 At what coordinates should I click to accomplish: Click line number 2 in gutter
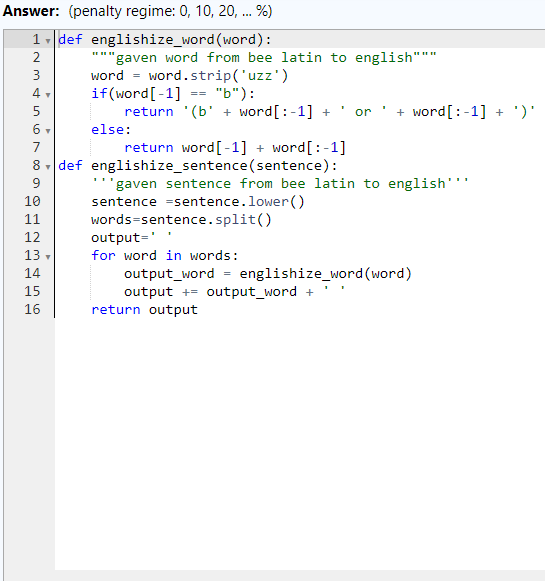pos(36,57)
